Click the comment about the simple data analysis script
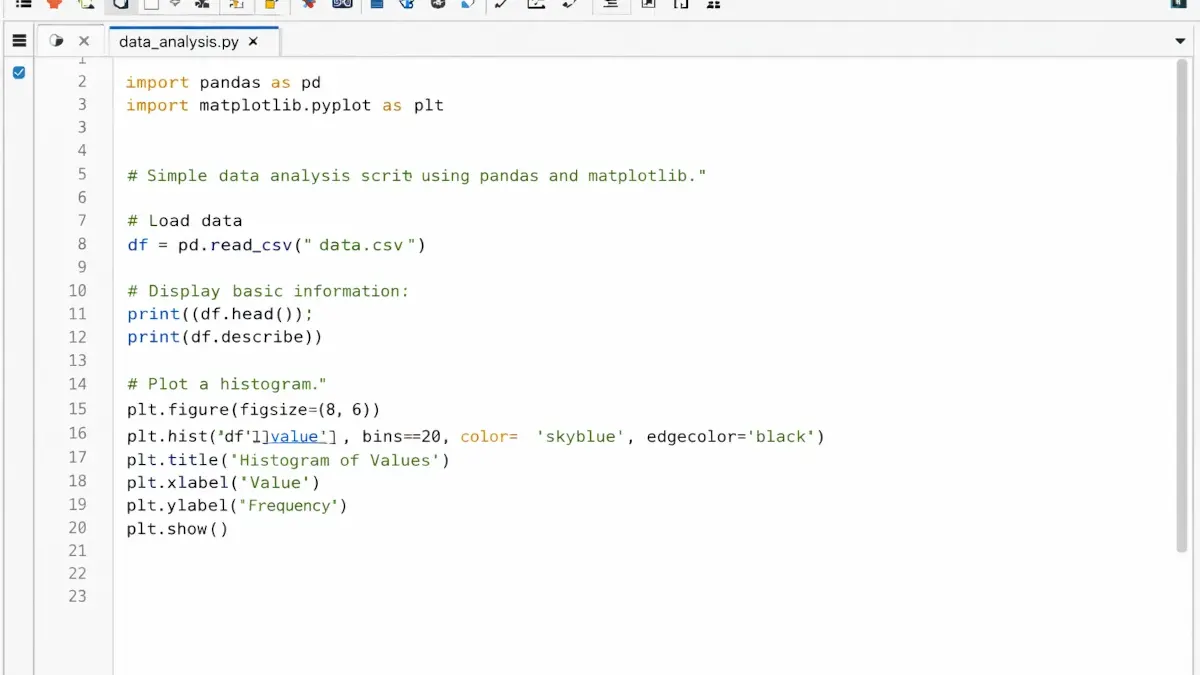1200x675 pixels. [417, 175]
